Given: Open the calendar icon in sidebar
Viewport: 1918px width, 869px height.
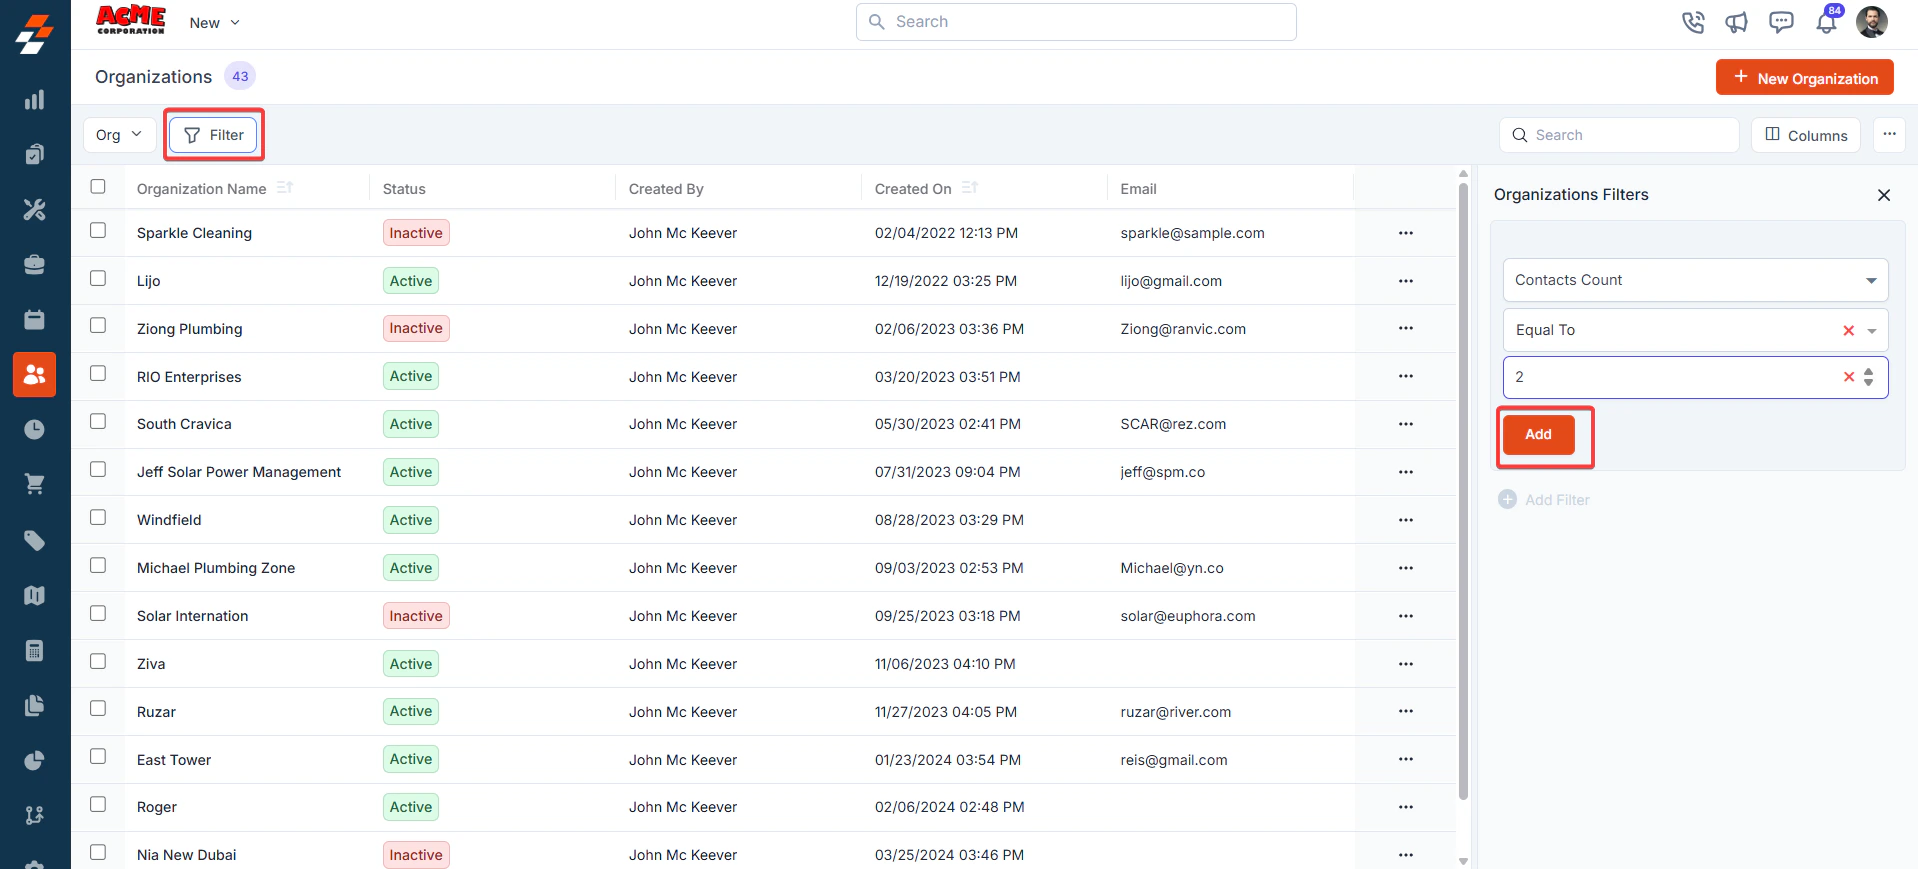Looking at the screenshot, I should [x=34, y=320].
